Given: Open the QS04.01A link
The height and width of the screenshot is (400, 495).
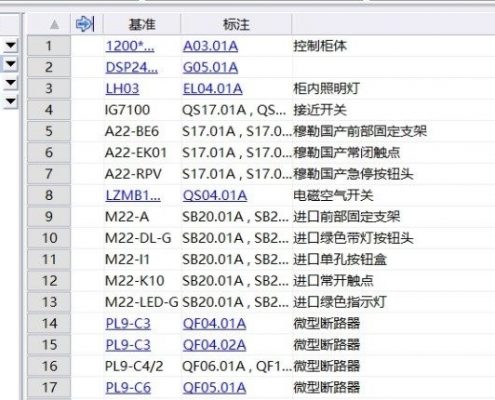Looking at the screenshot, I should 215,195.
